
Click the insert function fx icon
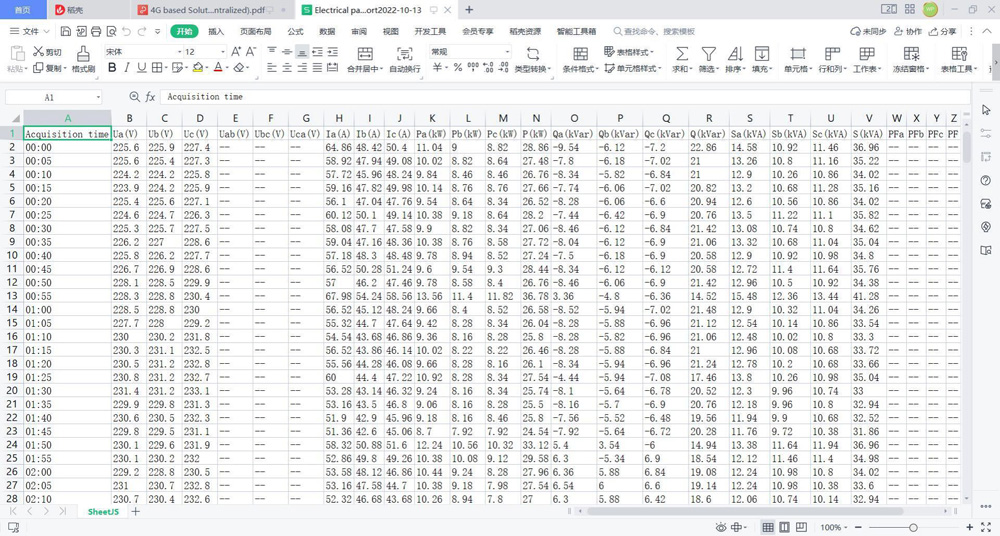[150, 97]
